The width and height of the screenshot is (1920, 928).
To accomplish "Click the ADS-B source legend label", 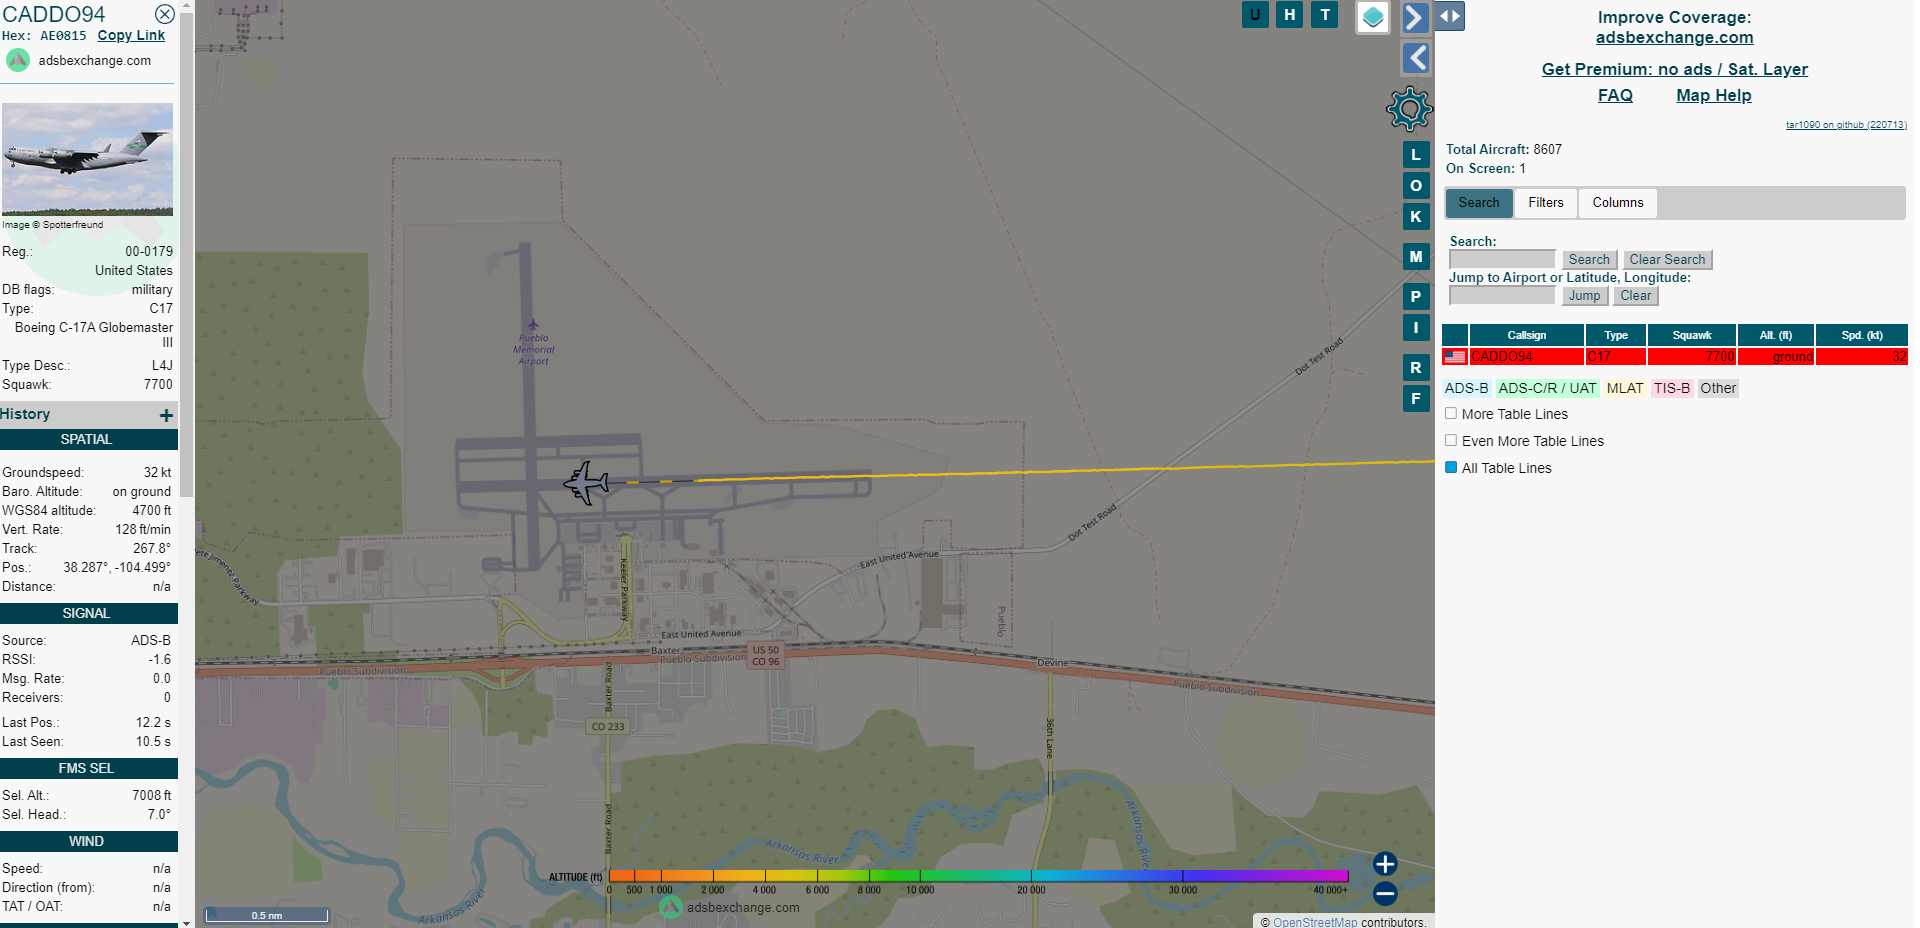I will 1466,389.
